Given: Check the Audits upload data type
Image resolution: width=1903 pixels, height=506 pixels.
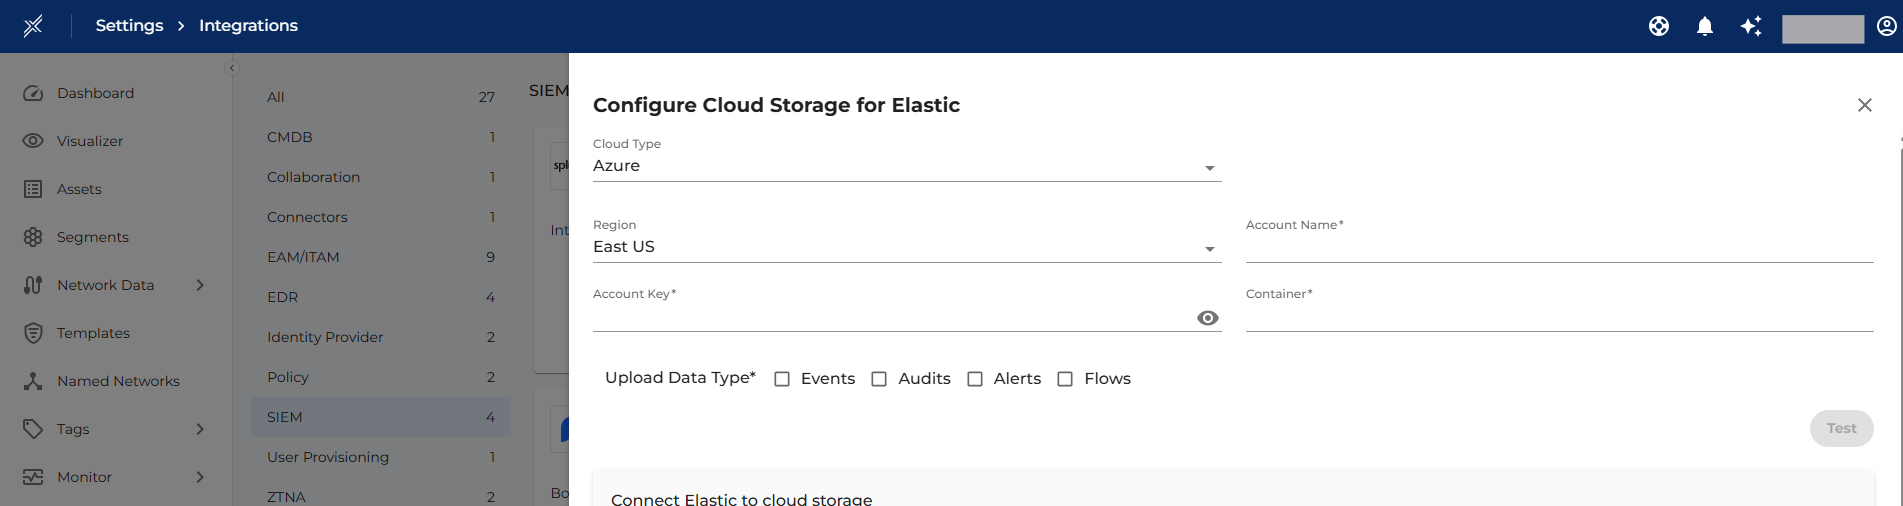Looking at the screenshot, I should coord(879,379).
